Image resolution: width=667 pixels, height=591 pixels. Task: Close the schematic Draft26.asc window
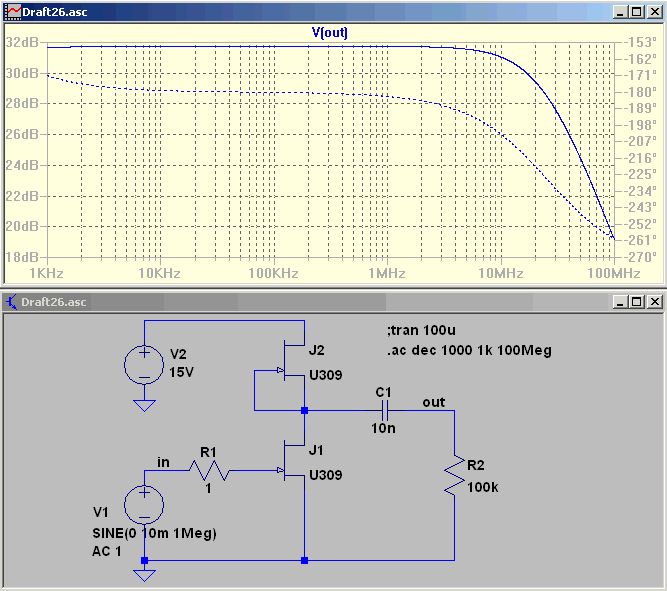(655, 302)
